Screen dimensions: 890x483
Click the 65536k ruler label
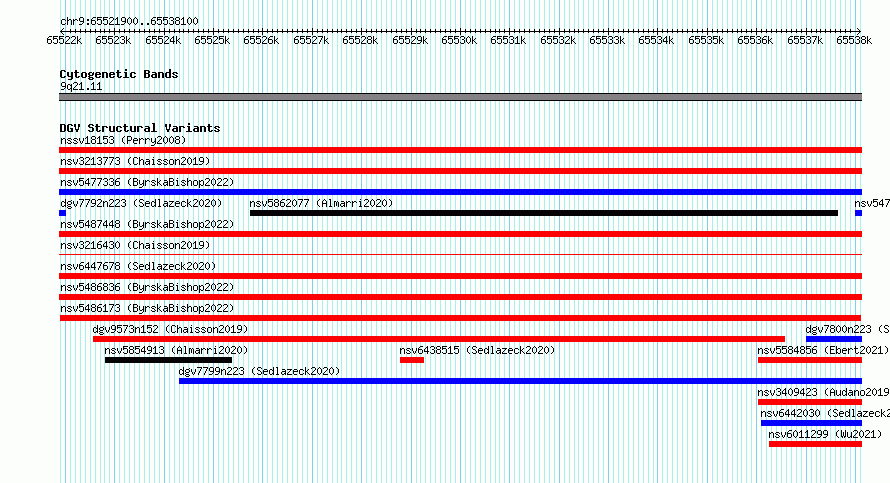tap(755, 40)
